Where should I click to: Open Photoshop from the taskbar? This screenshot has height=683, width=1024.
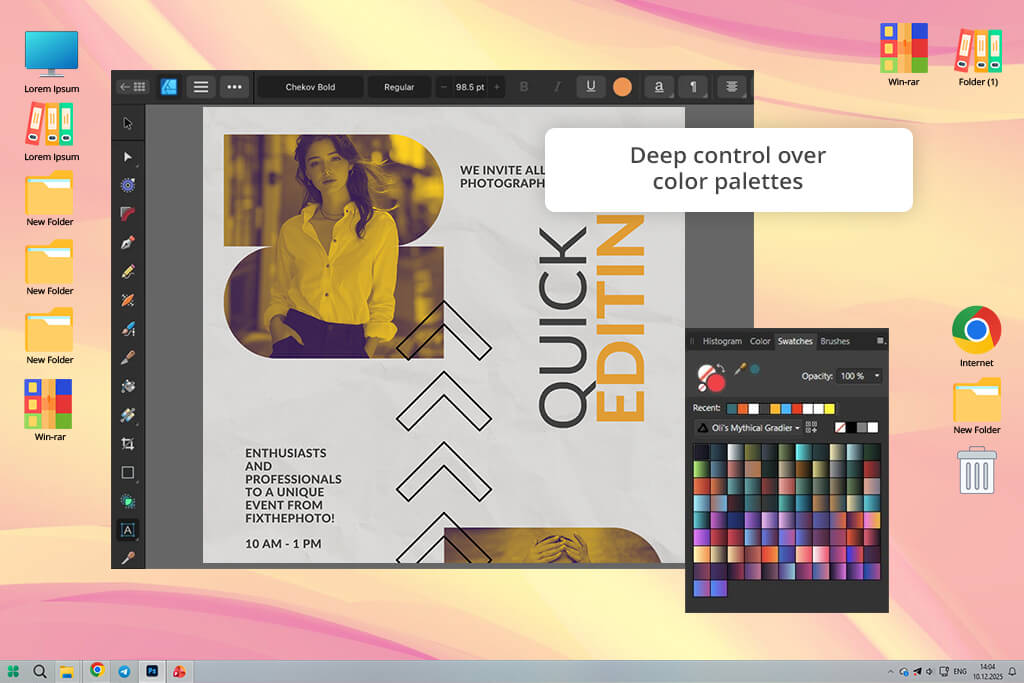pos(152,671)
